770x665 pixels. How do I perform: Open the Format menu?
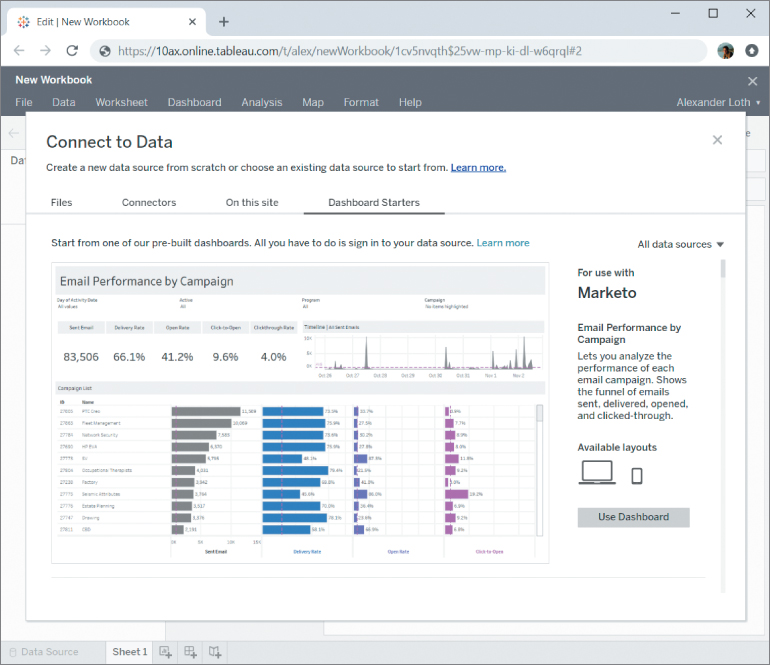tap(361, 102)
